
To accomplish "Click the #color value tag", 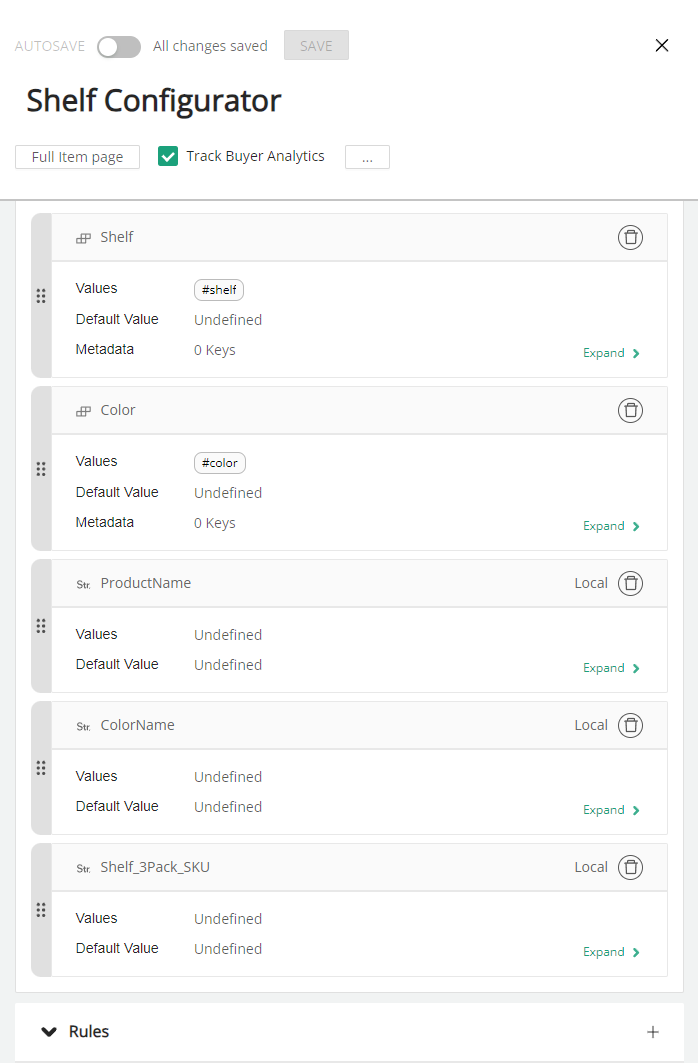I will 220,463.
